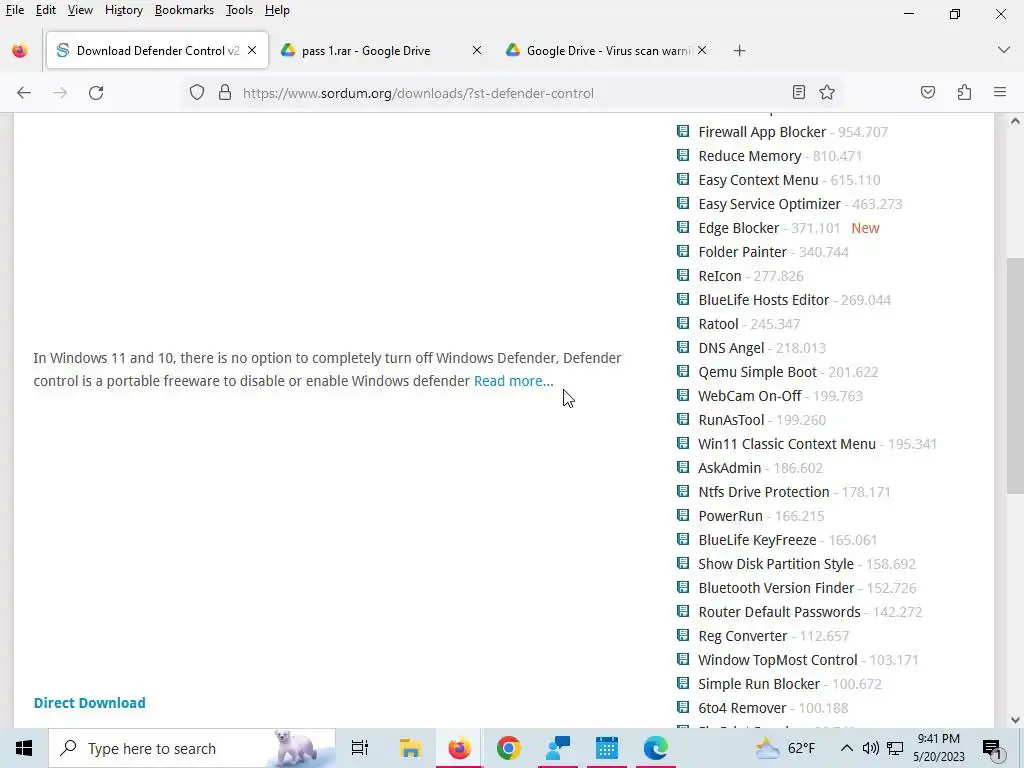This screenshot has height=768, width=1024.
Task: Close the Download Defender Control tab
Action: click(252, 50)
